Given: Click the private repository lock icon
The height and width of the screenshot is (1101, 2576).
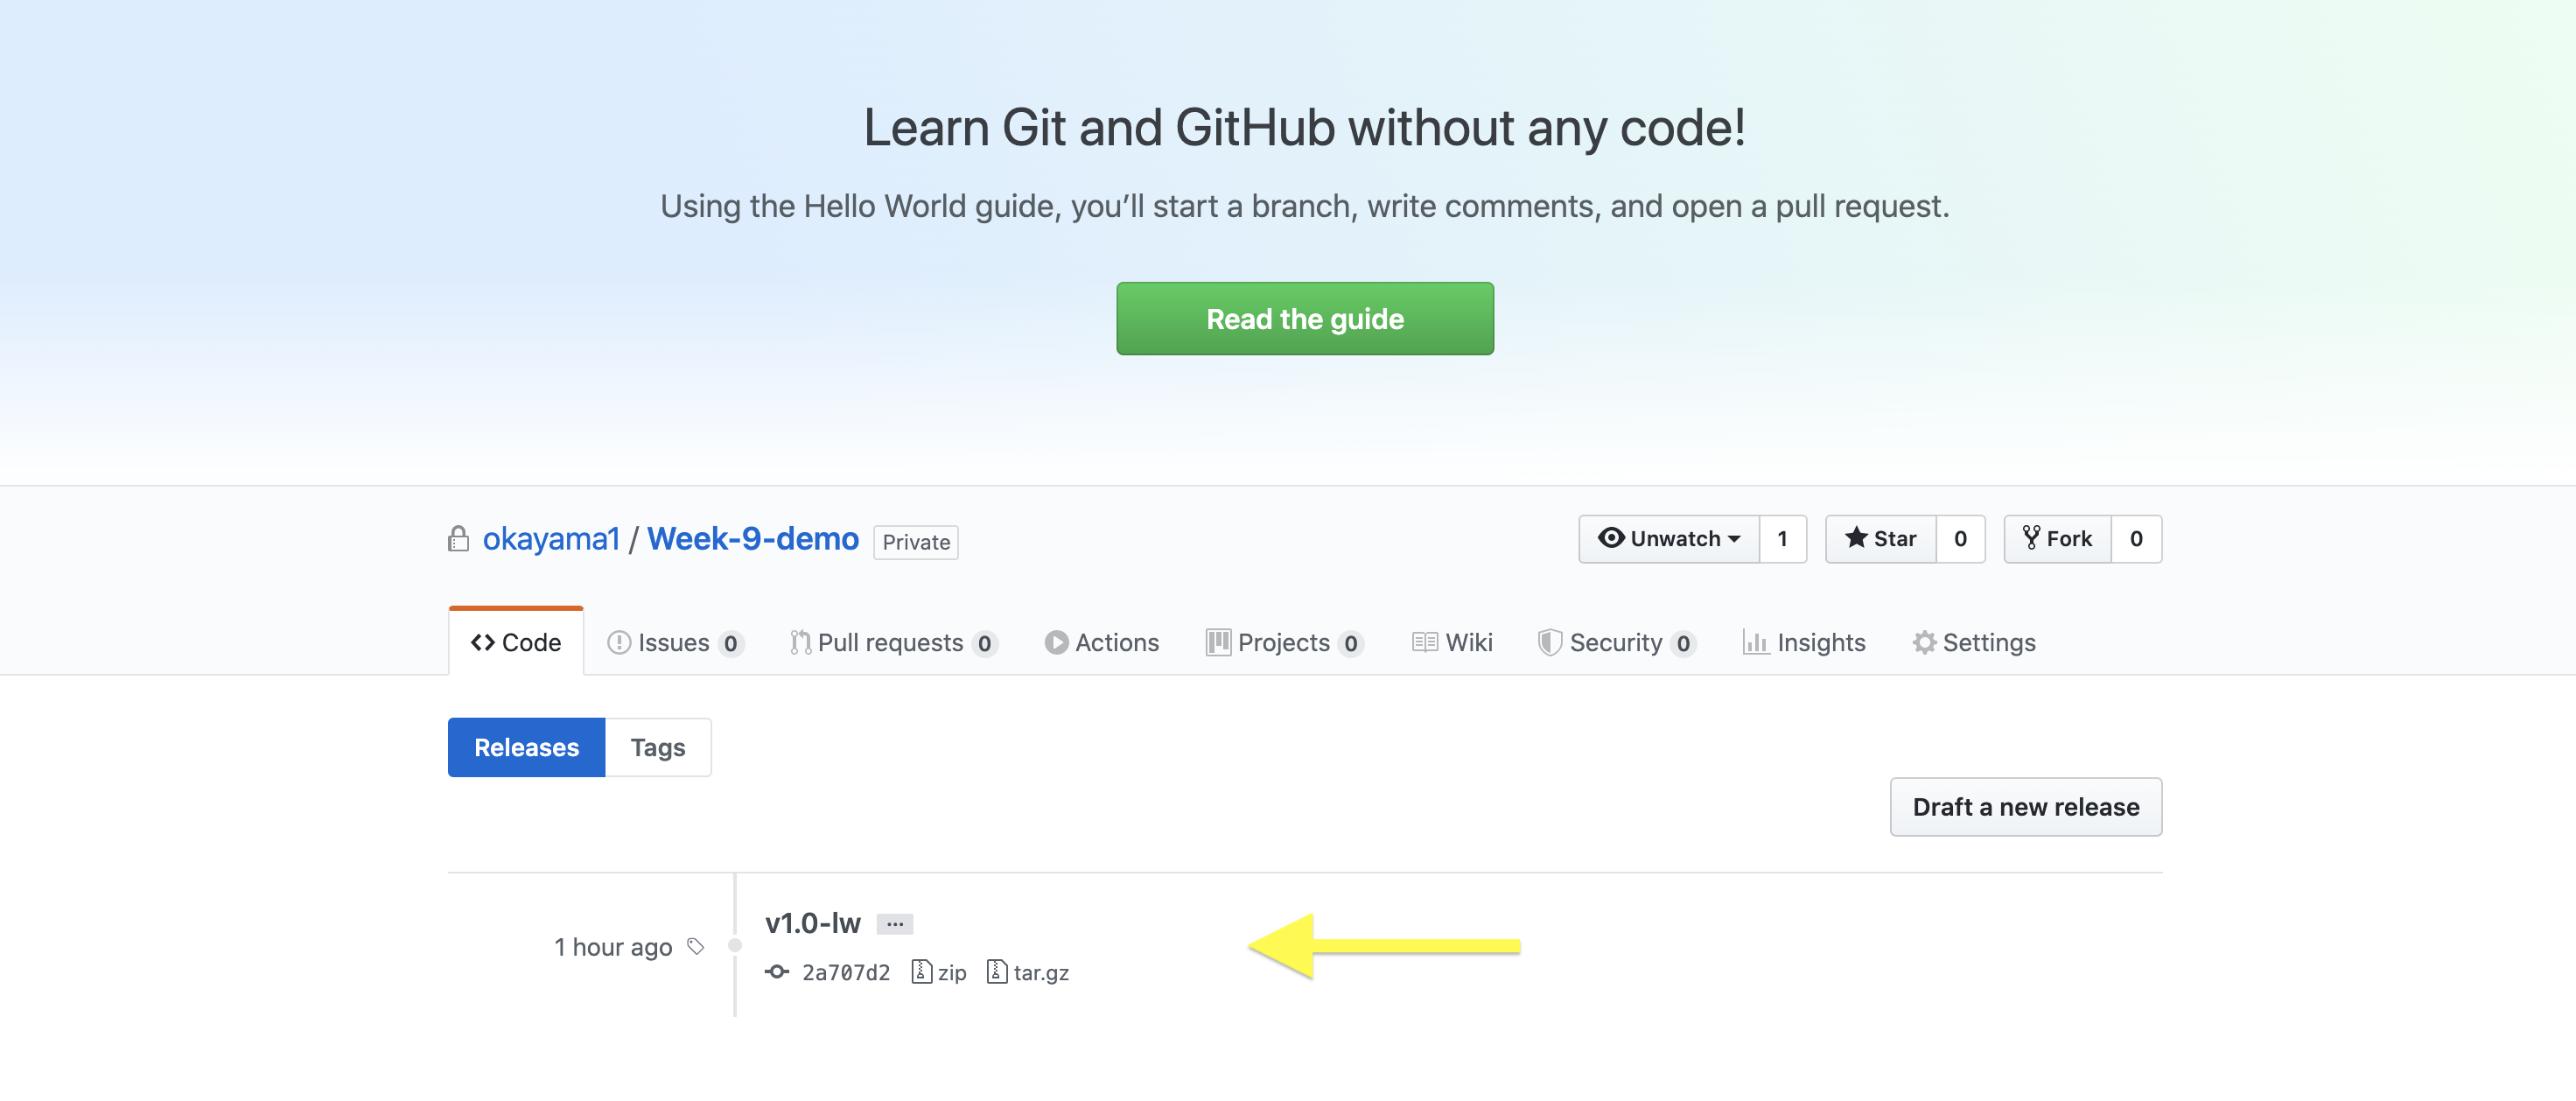Looking at the screenshot, I should (x=458, y=539).
